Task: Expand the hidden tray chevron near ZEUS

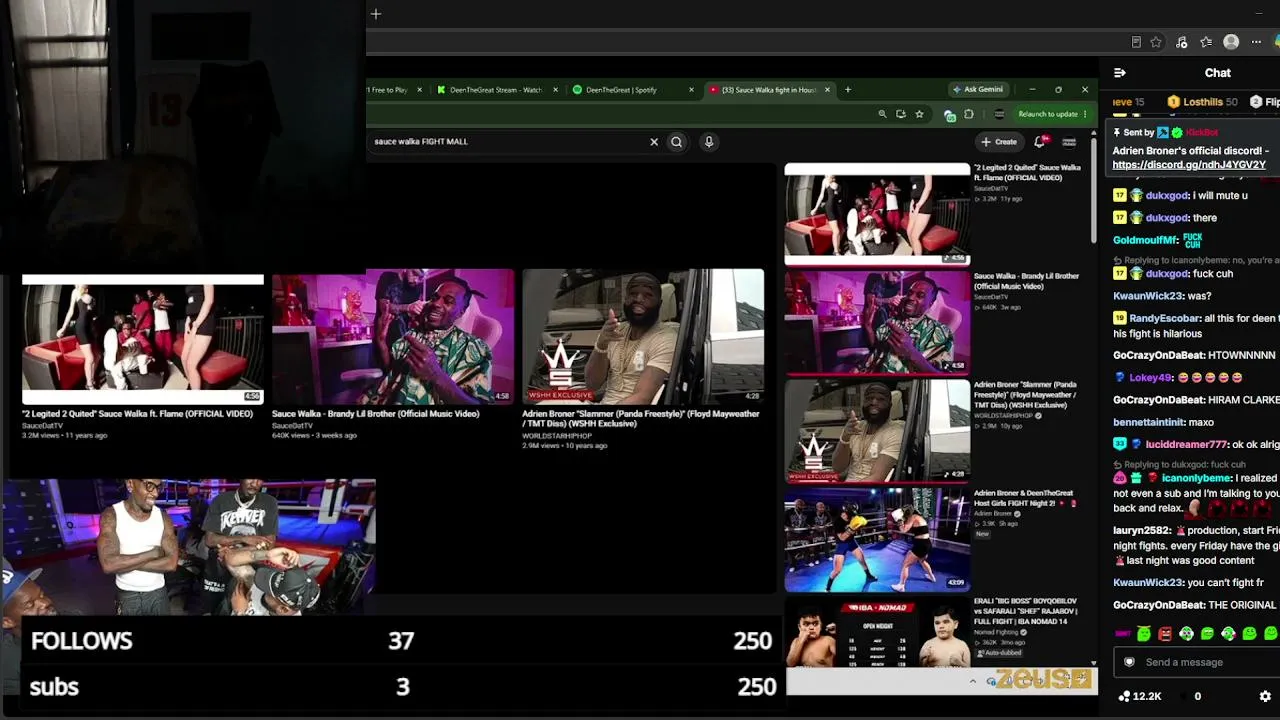Action: (972, 682)
